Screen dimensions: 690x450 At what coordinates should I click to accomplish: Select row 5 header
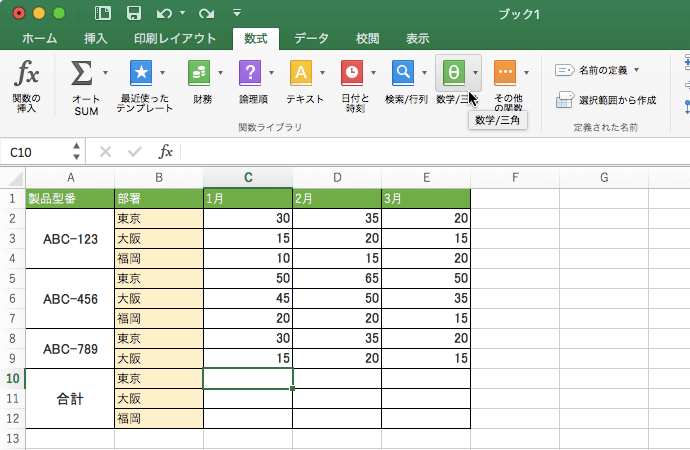tap(13, 278)
